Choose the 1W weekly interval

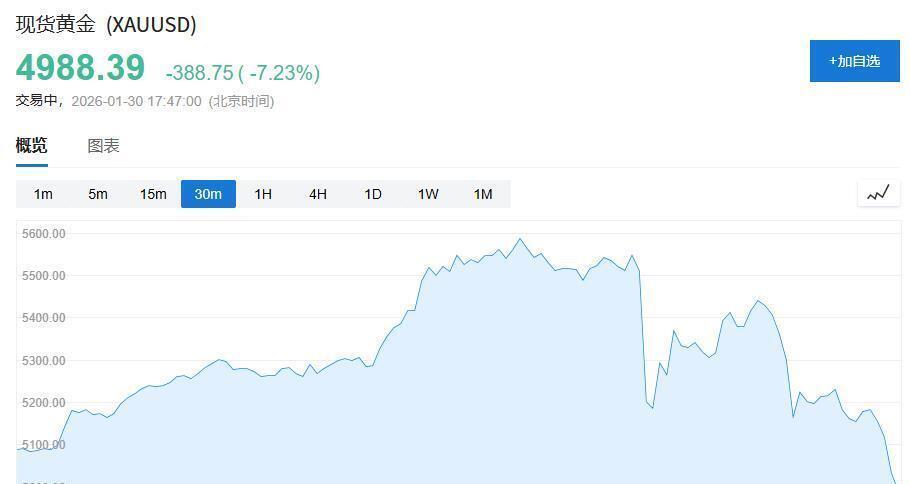(428, 194)
